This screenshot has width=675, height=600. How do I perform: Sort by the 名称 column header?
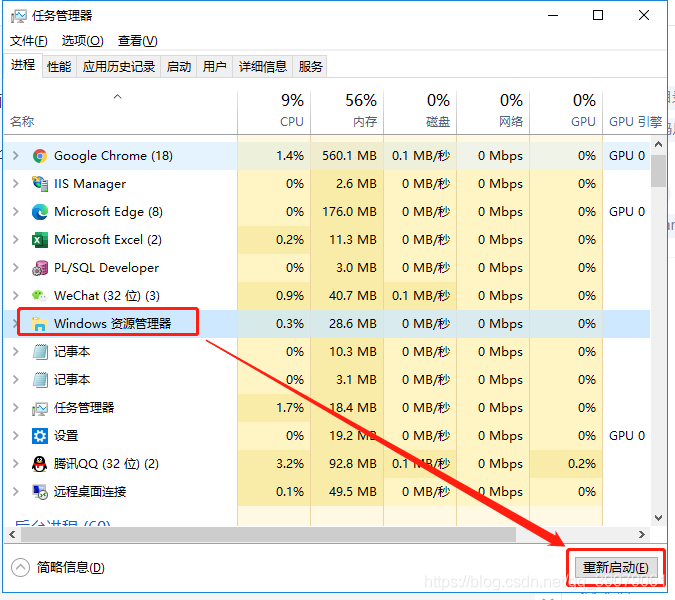[x=121, y=111]
